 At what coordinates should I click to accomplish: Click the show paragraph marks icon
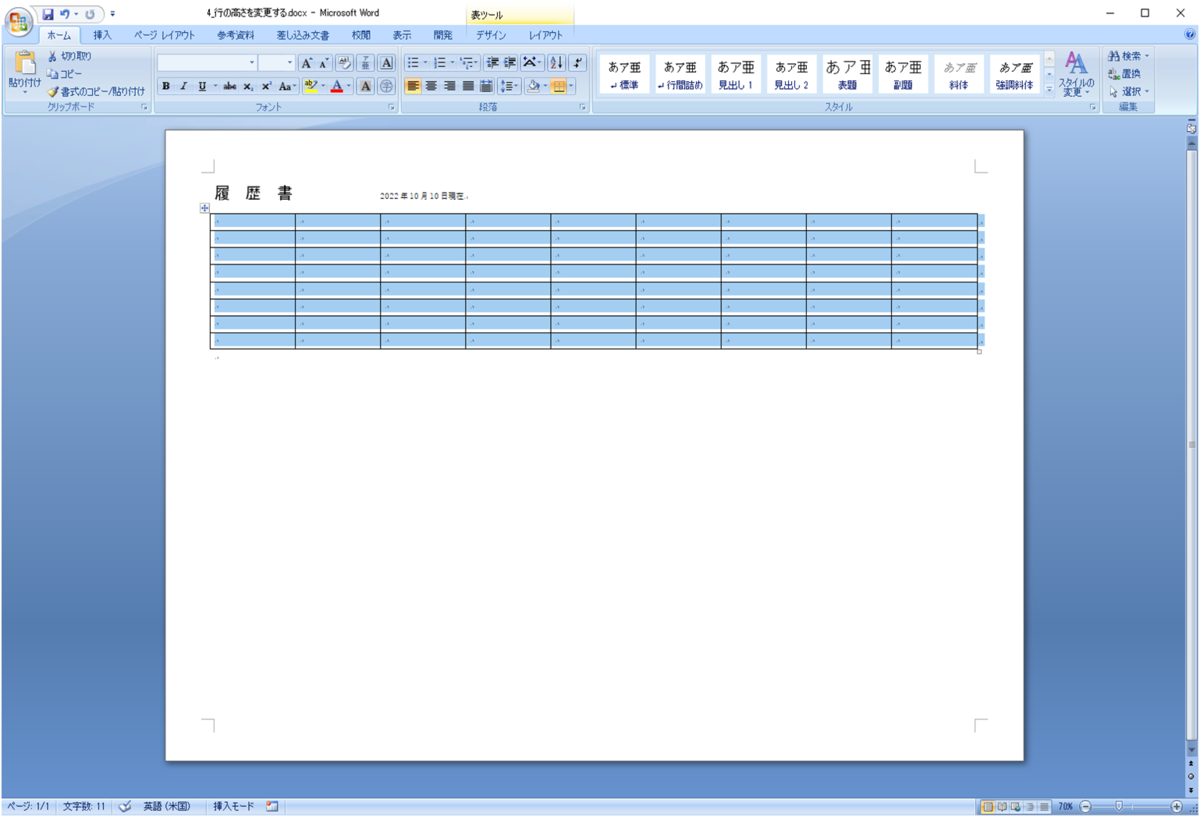pos(578,63)
